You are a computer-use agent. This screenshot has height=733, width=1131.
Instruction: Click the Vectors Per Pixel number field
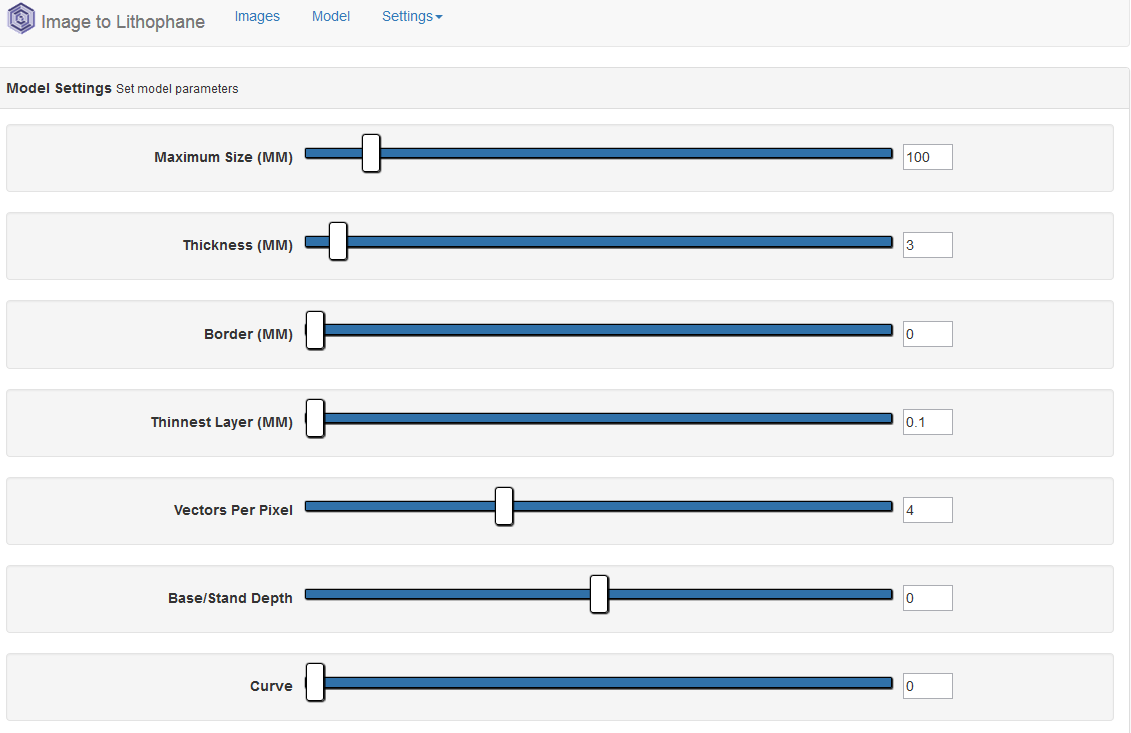pyautogui.click(x=927, y=510)
